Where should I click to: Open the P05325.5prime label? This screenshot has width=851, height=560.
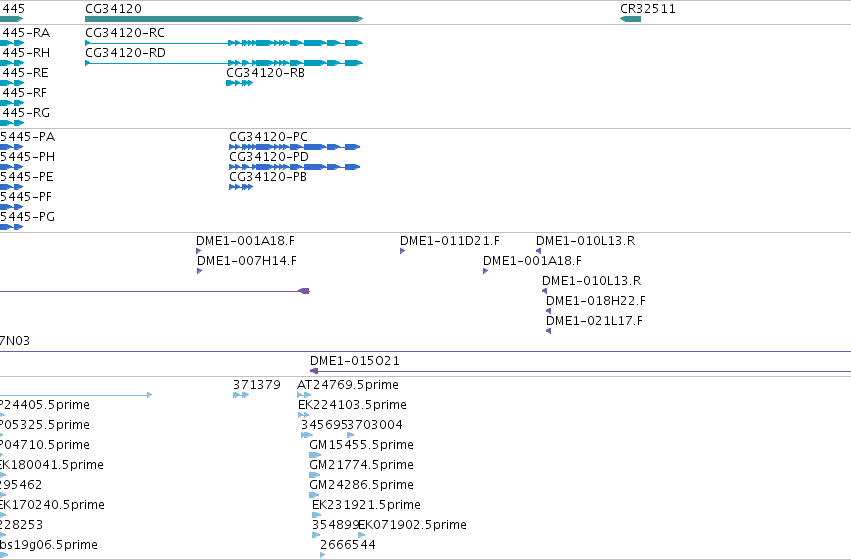(45, 425)
